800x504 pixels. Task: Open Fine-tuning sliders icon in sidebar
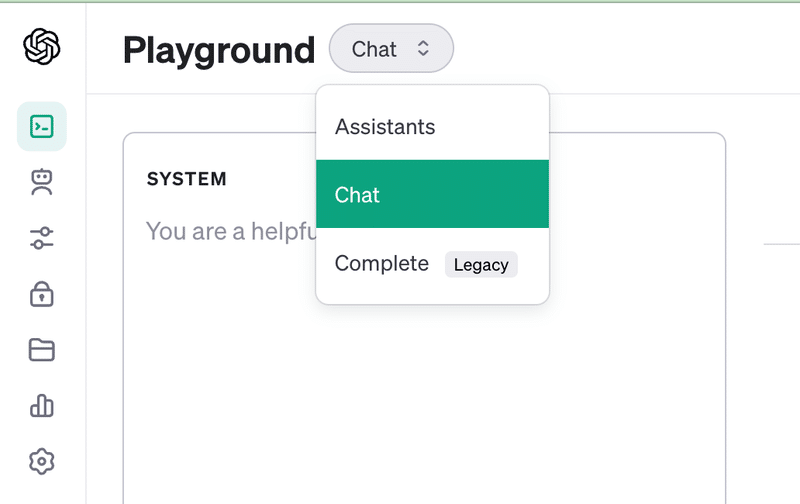42,238
